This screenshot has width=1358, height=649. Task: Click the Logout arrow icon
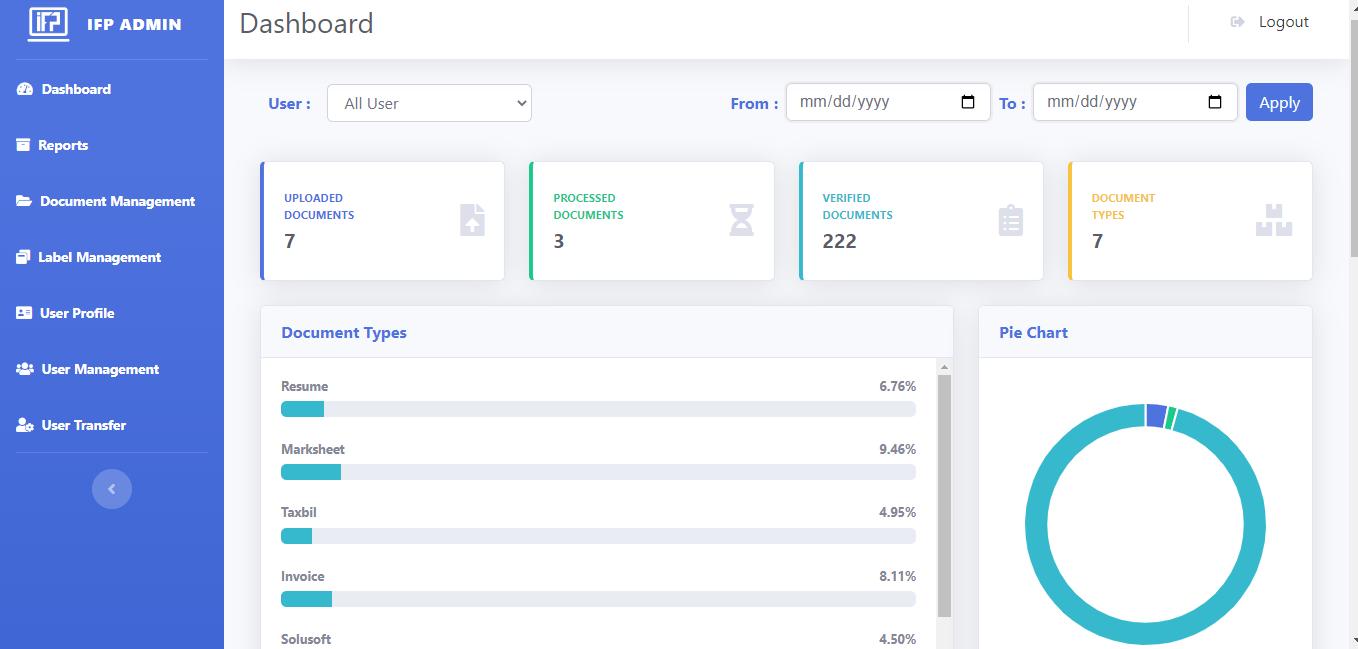click(1237, 22)
